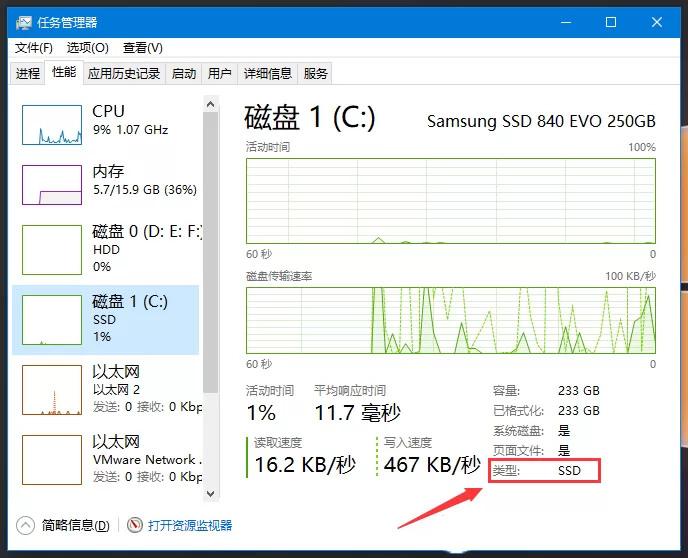Click the resource monitor icon
The image size is (688, 558).
[x=135, y=525]
